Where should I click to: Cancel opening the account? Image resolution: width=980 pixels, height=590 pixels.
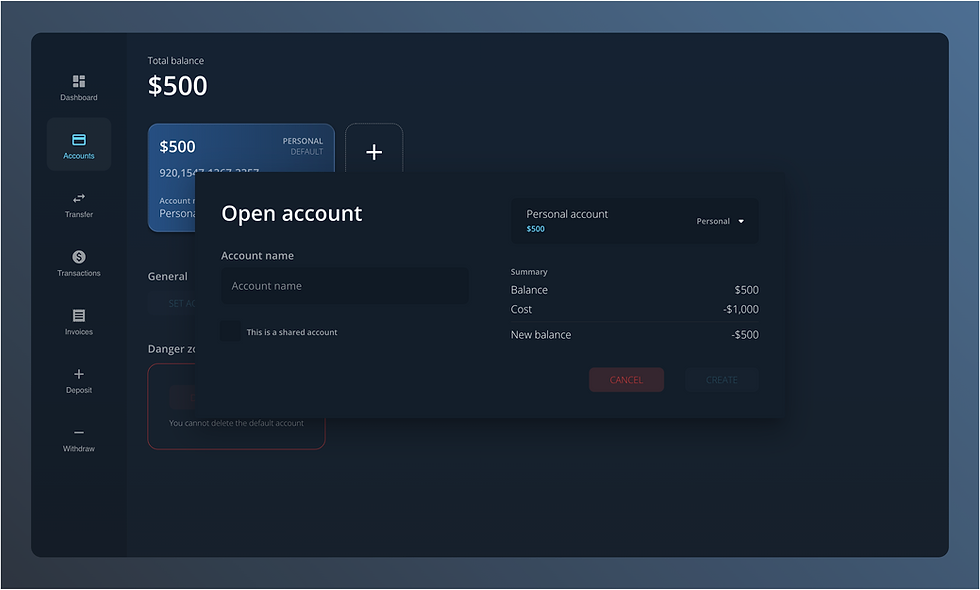coord(626,380)
